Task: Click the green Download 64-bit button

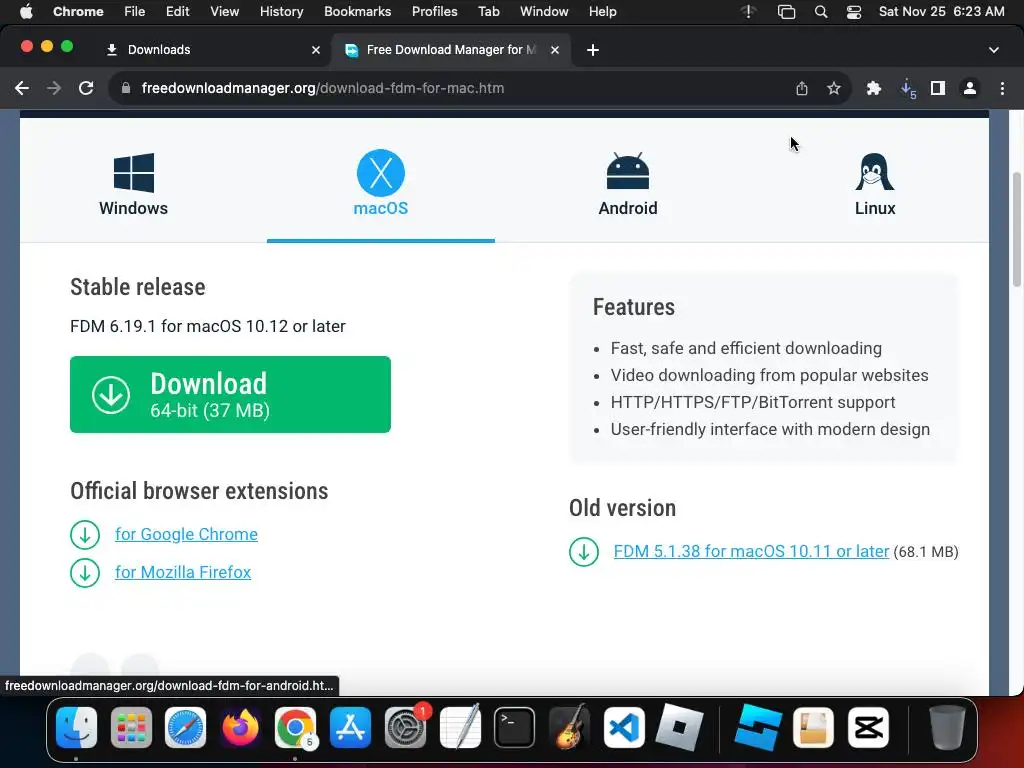Action: (231, 394)
